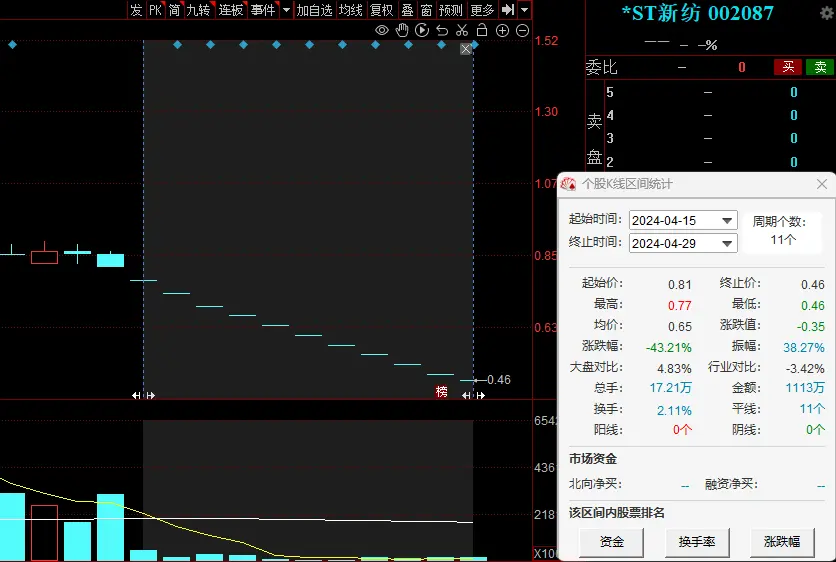Toggle the chart lock icon
Screen dimensions: 836x562
(481, 31)
